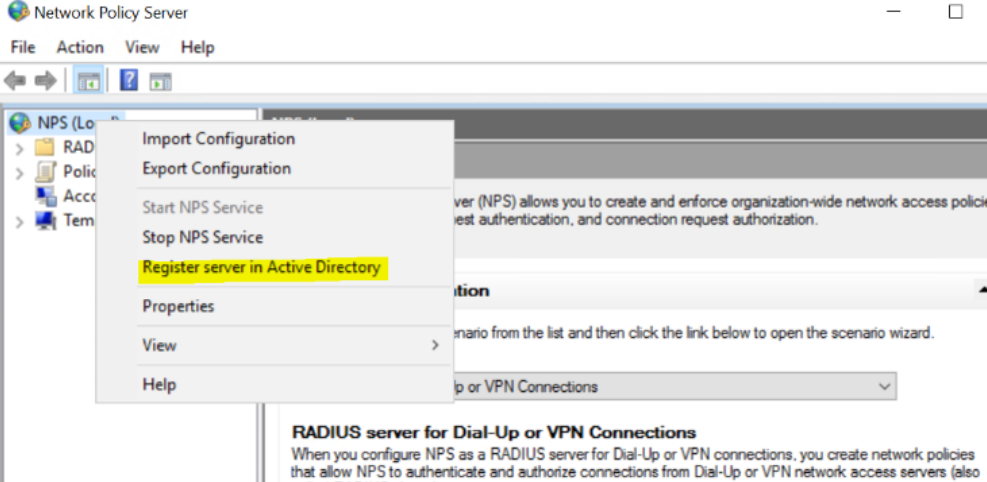This screenshot has width=987, height=482.
Task: Open the View submenu arrow in context menu
Action: (434, 345)
